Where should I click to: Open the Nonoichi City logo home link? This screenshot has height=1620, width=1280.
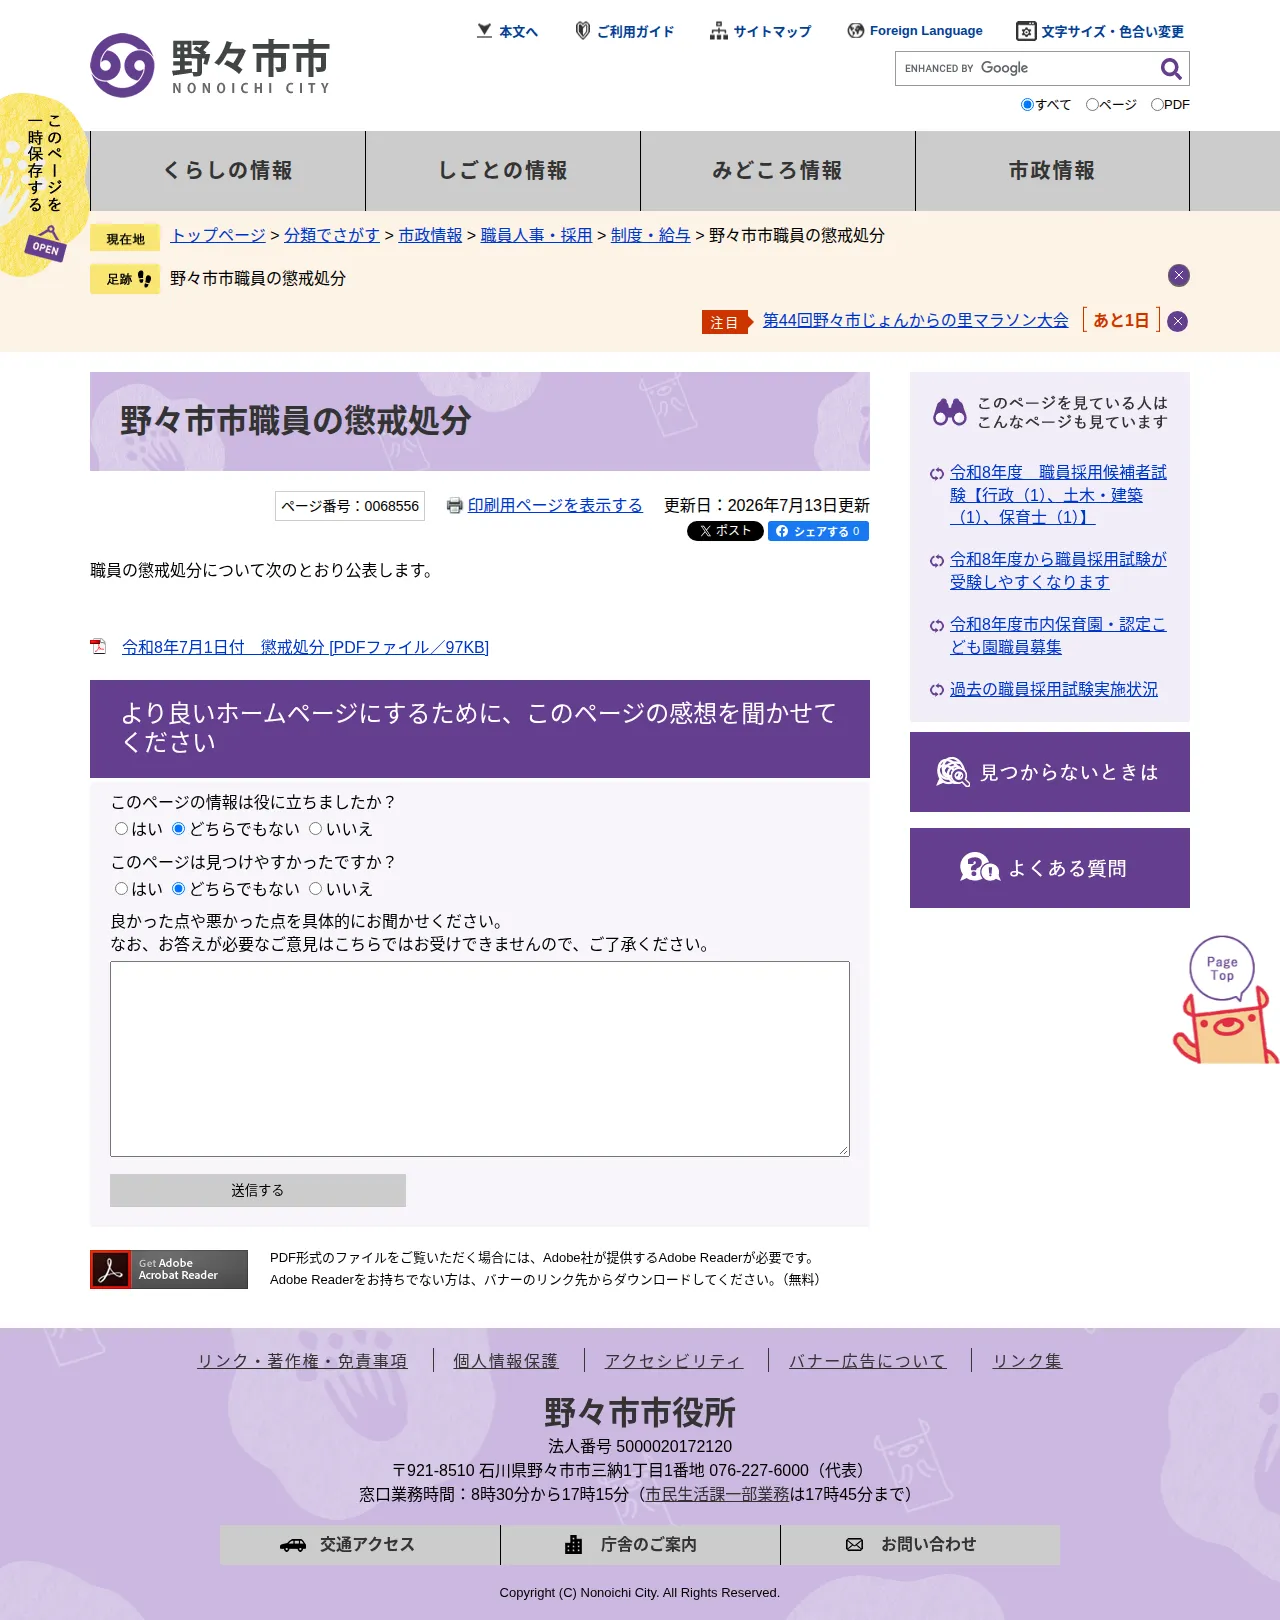pyautogui.click(x=210, y=66)
